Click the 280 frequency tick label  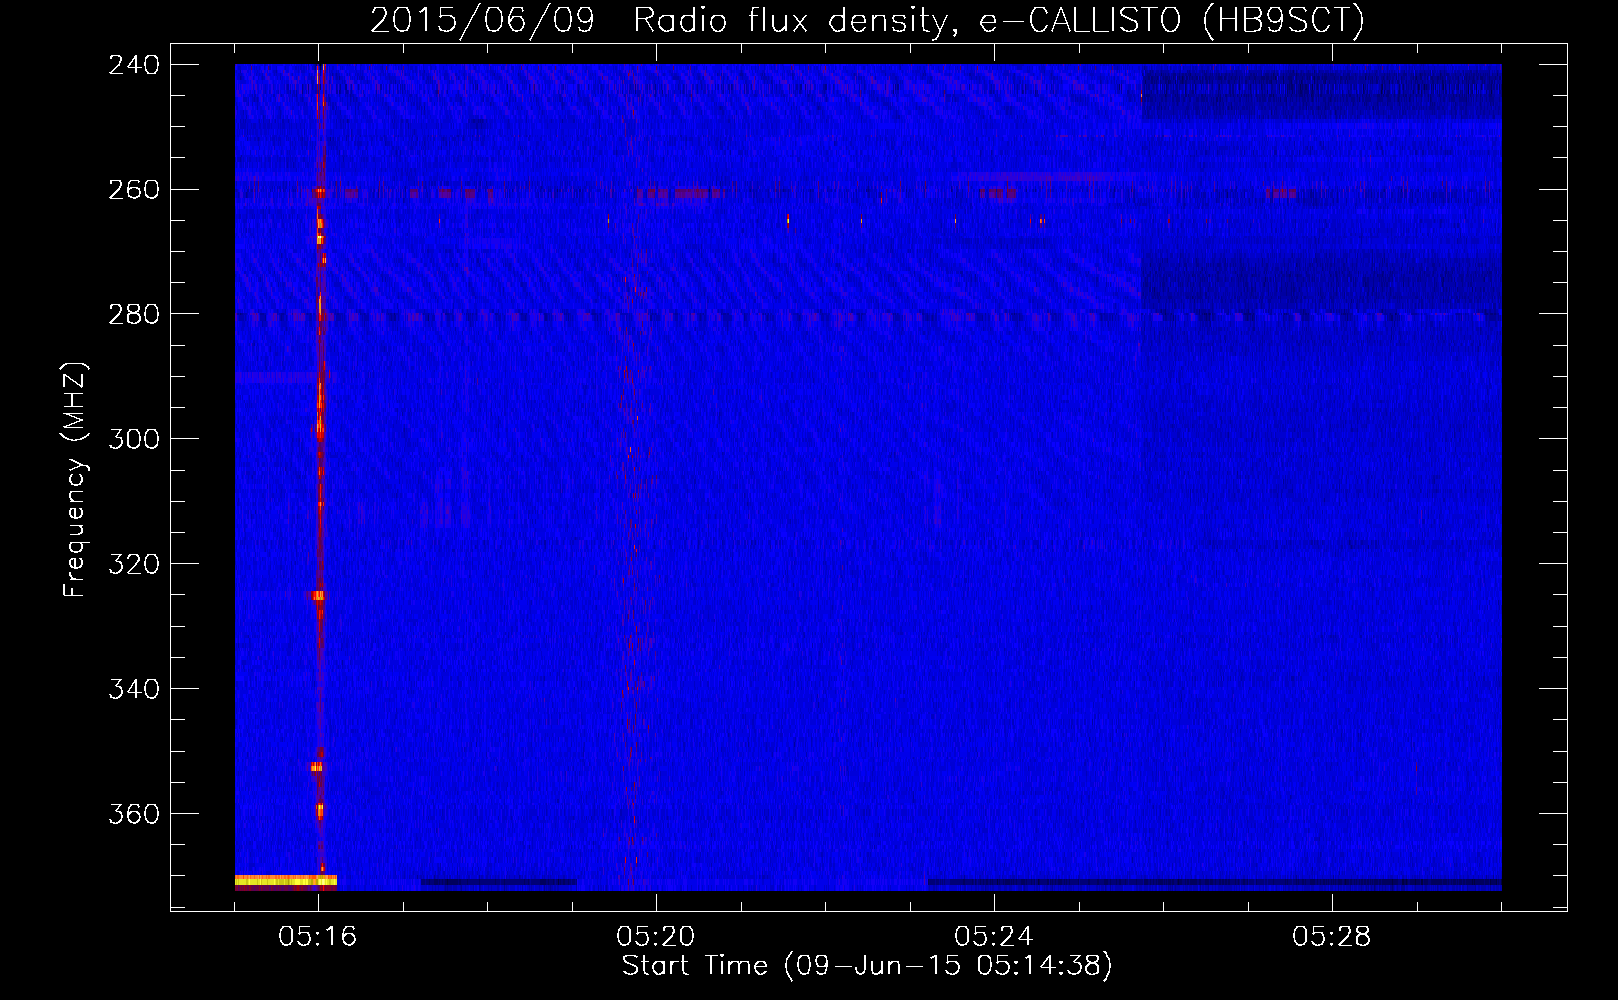click(x=134, y=315)
